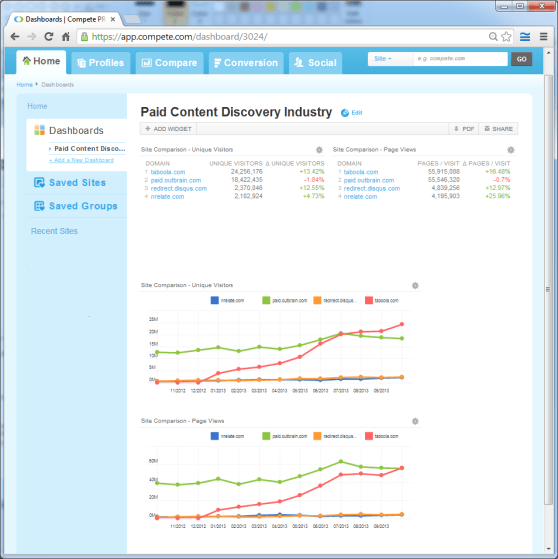Viewport: 558px width, 559px height.
Task: Open gear settings for Unique Visitors chart widget
Action: point(415,286)
